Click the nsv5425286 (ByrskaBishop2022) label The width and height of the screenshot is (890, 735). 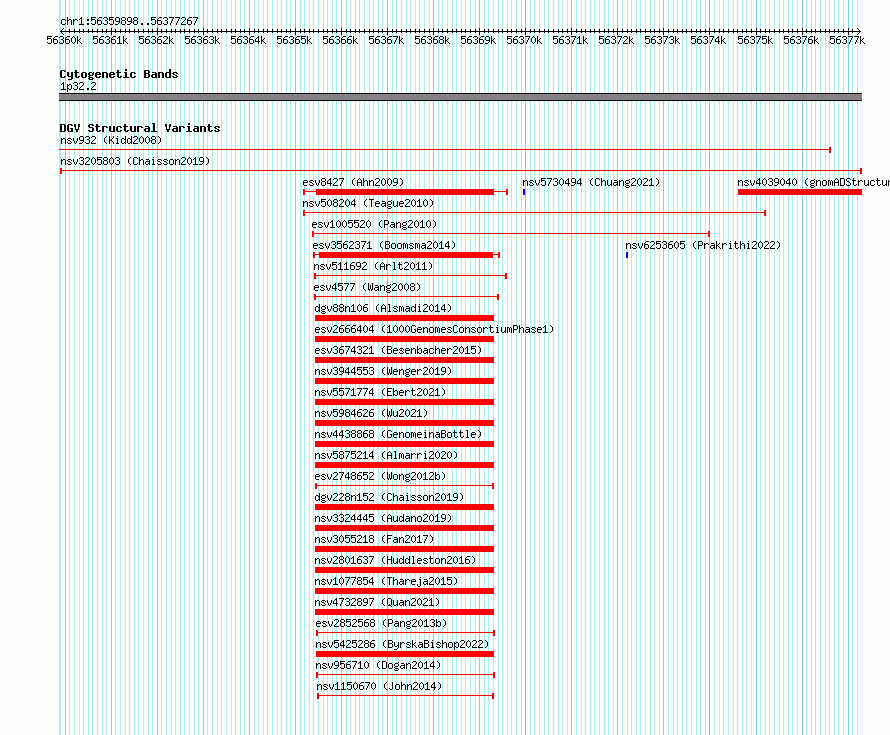tap(402, 644)
